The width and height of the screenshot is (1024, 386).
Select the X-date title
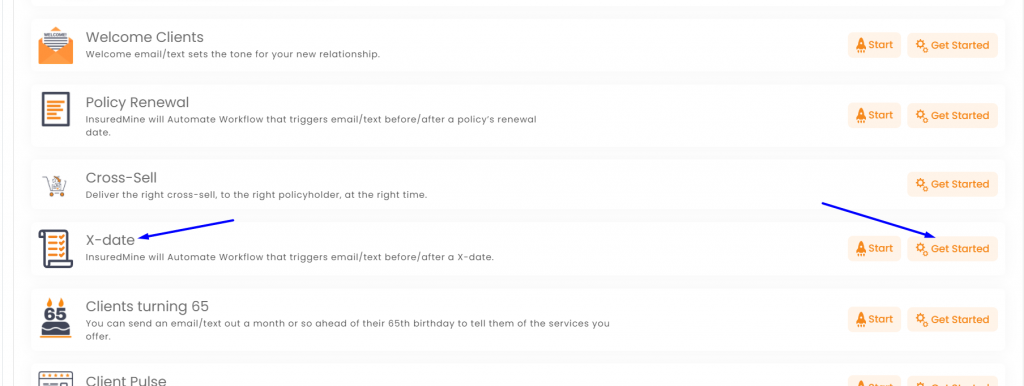pyautogui.click(x=110, y=240)
